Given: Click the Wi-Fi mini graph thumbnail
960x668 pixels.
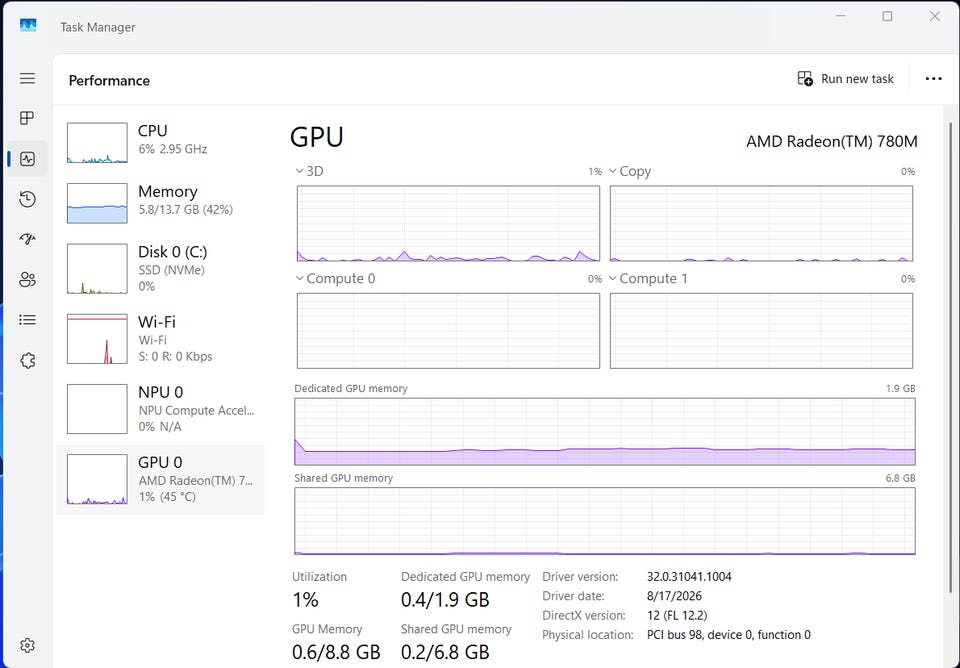Looking at the screenshot, I should (x=97, y=339).
